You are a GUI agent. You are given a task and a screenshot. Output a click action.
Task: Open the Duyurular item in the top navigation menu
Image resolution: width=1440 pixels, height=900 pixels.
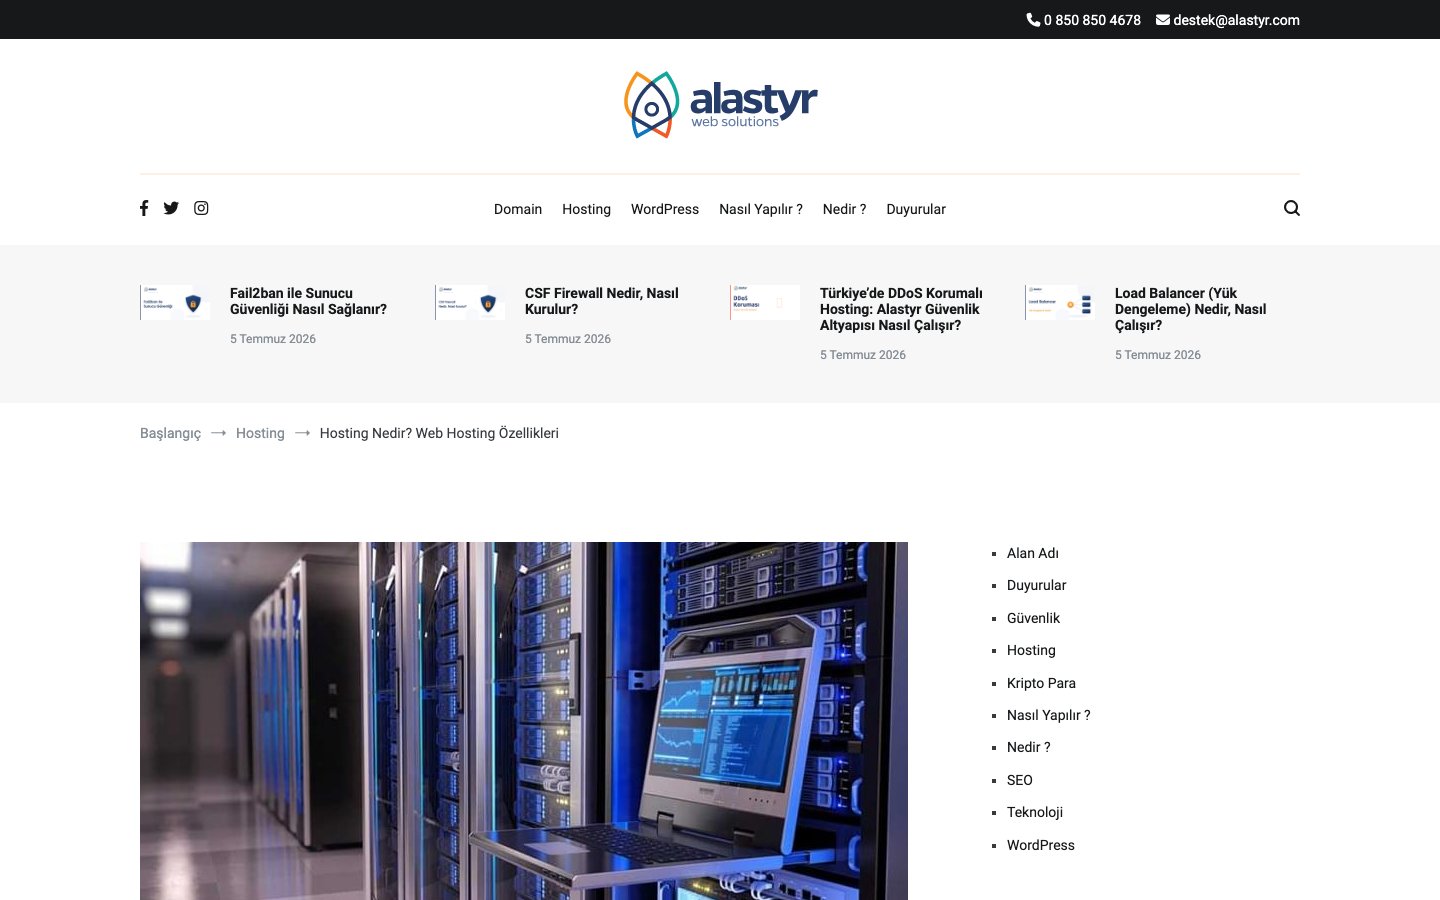916,209
